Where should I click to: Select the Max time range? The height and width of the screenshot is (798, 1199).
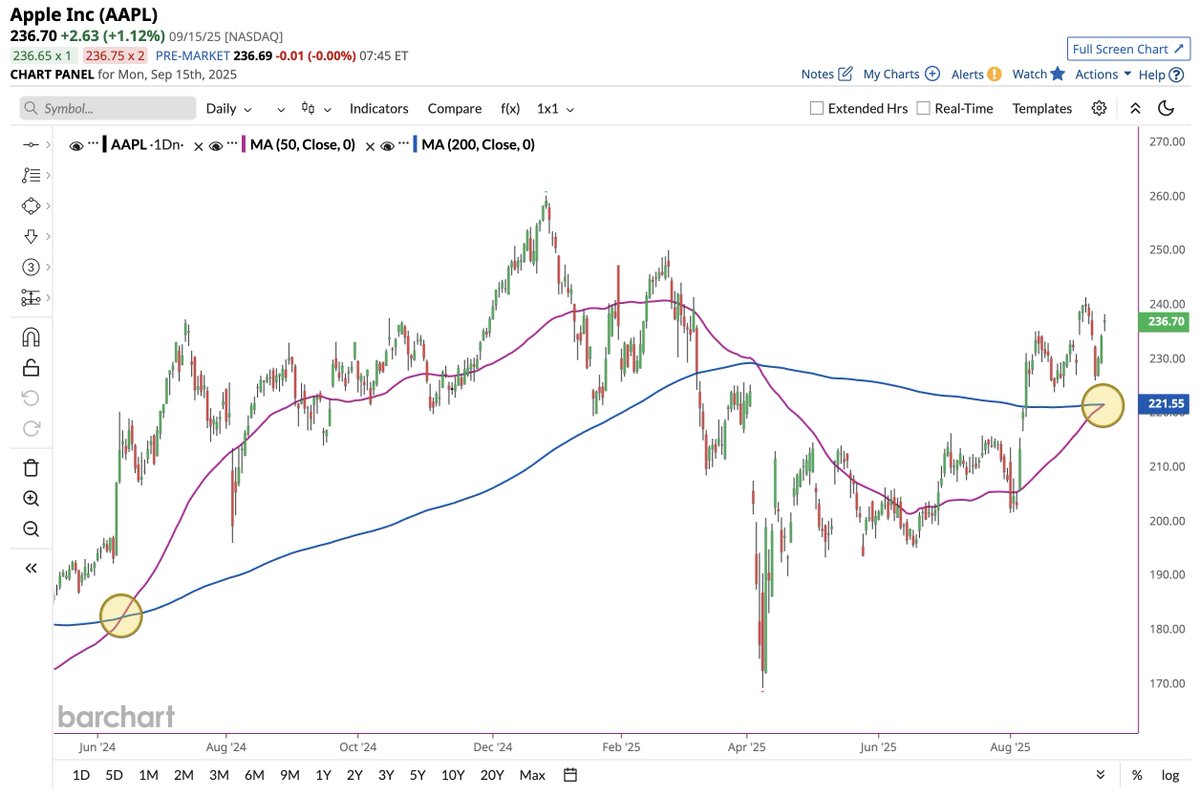pyautogui.click(x=532, y=775)
